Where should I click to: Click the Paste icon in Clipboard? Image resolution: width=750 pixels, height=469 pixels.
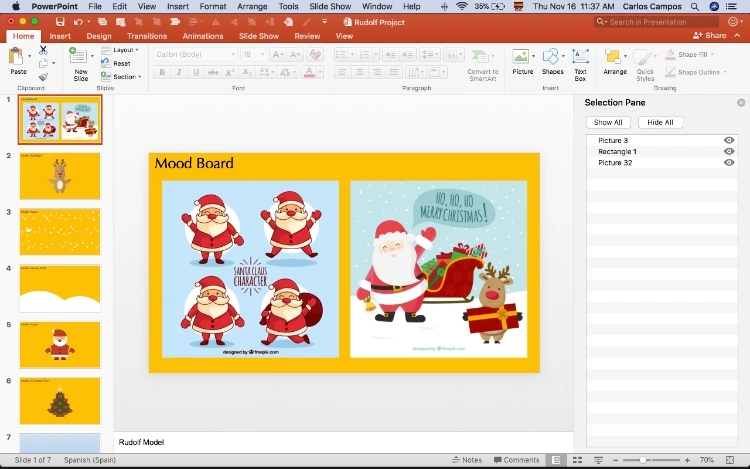17,58
